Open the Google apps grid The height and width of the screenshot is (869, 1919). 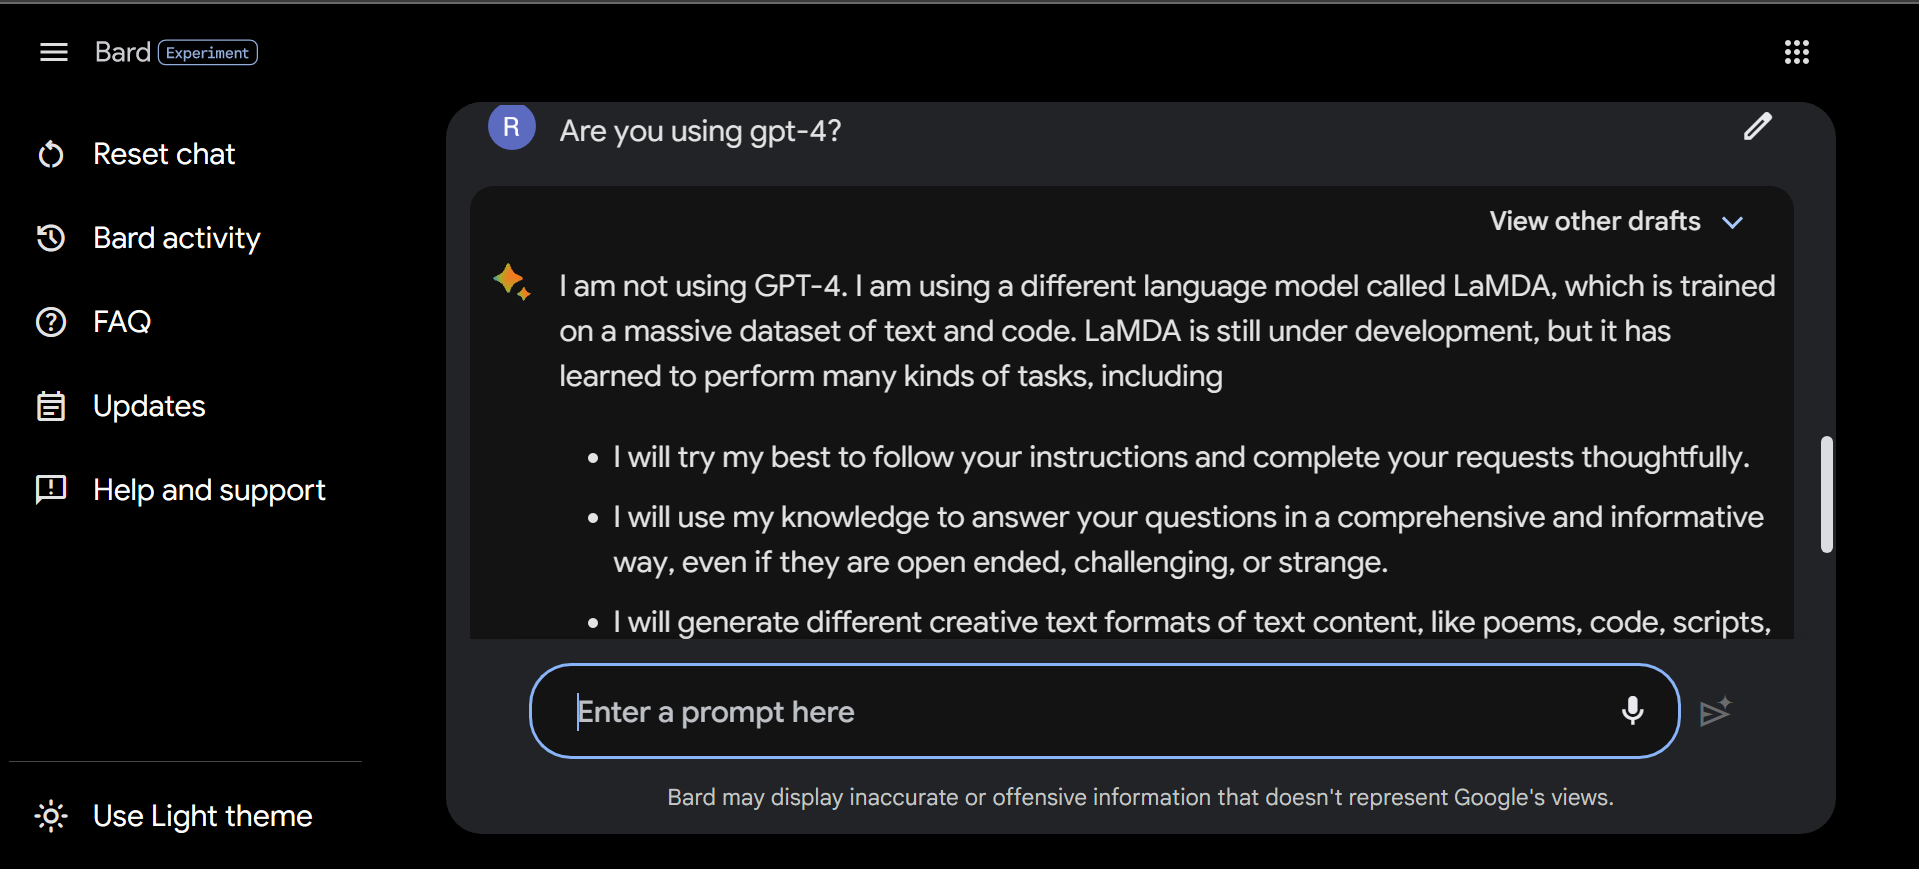coord(1796,52)
